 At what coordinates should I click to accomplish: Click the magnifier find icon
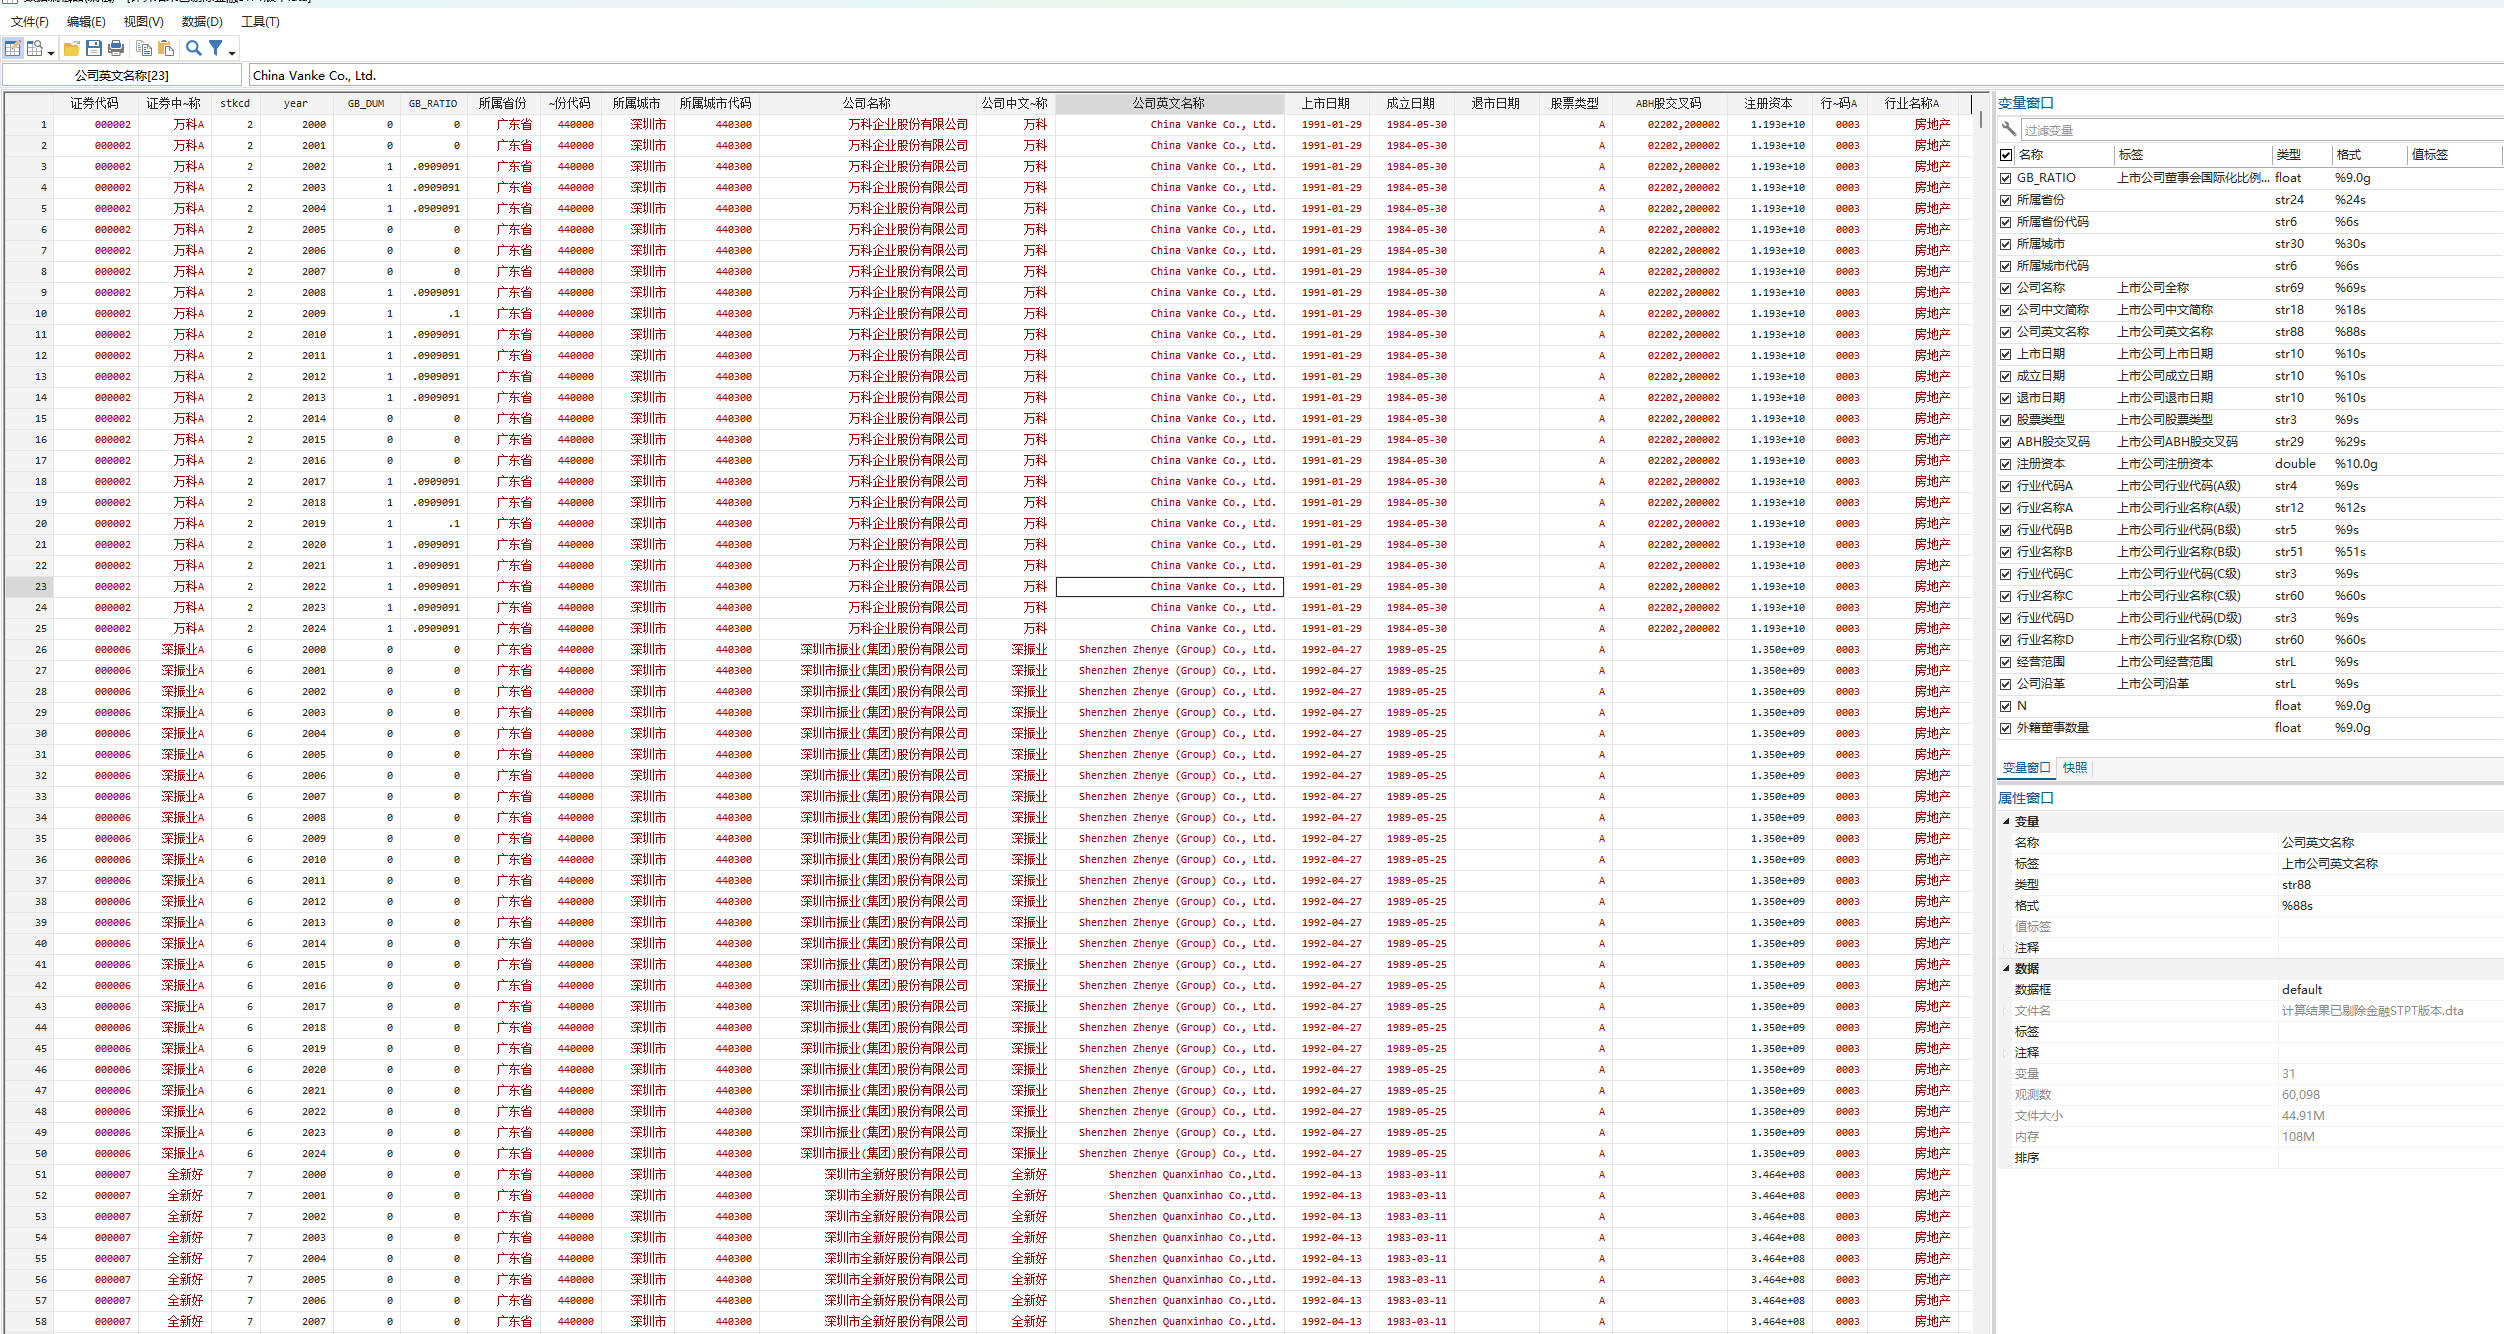pos(194,48)
